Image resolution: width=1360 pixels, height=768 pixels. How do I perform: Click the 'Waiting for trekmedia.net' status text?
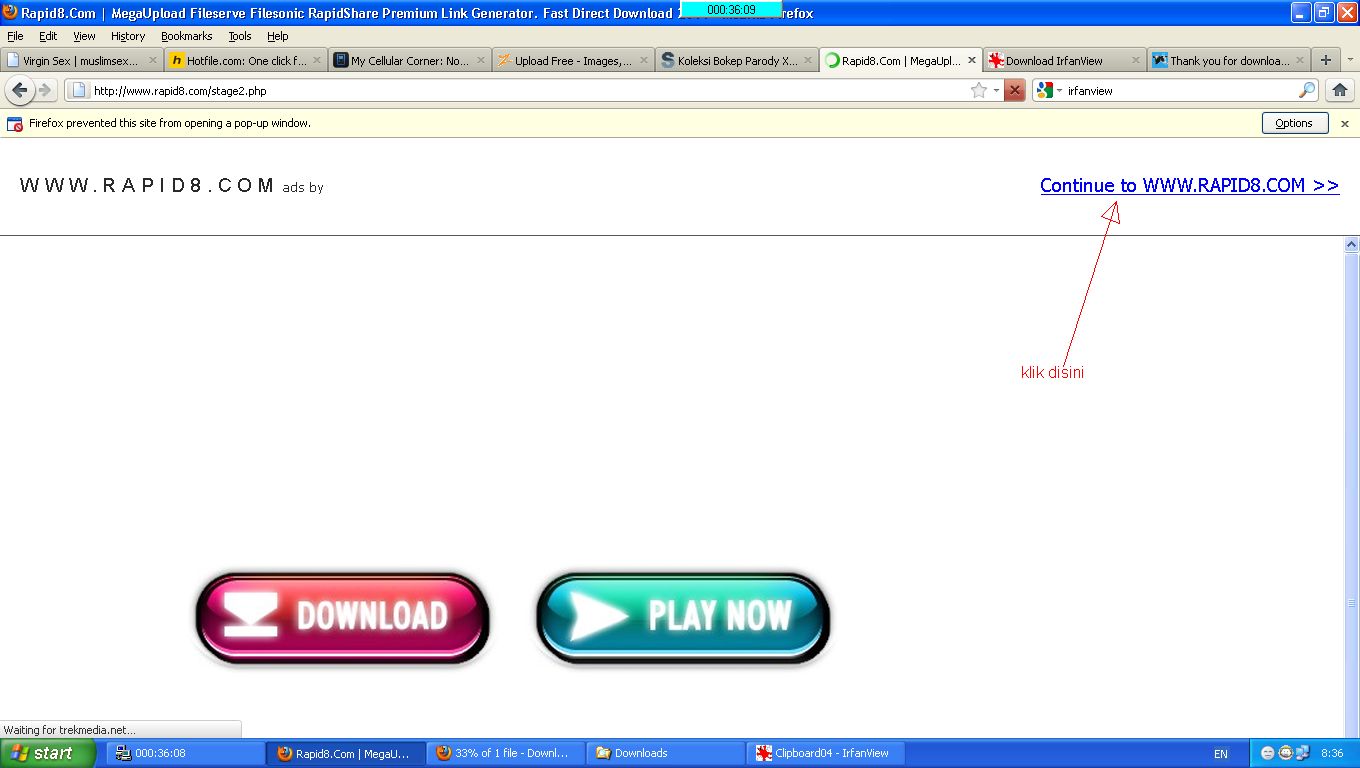click(x=70, y=730)
